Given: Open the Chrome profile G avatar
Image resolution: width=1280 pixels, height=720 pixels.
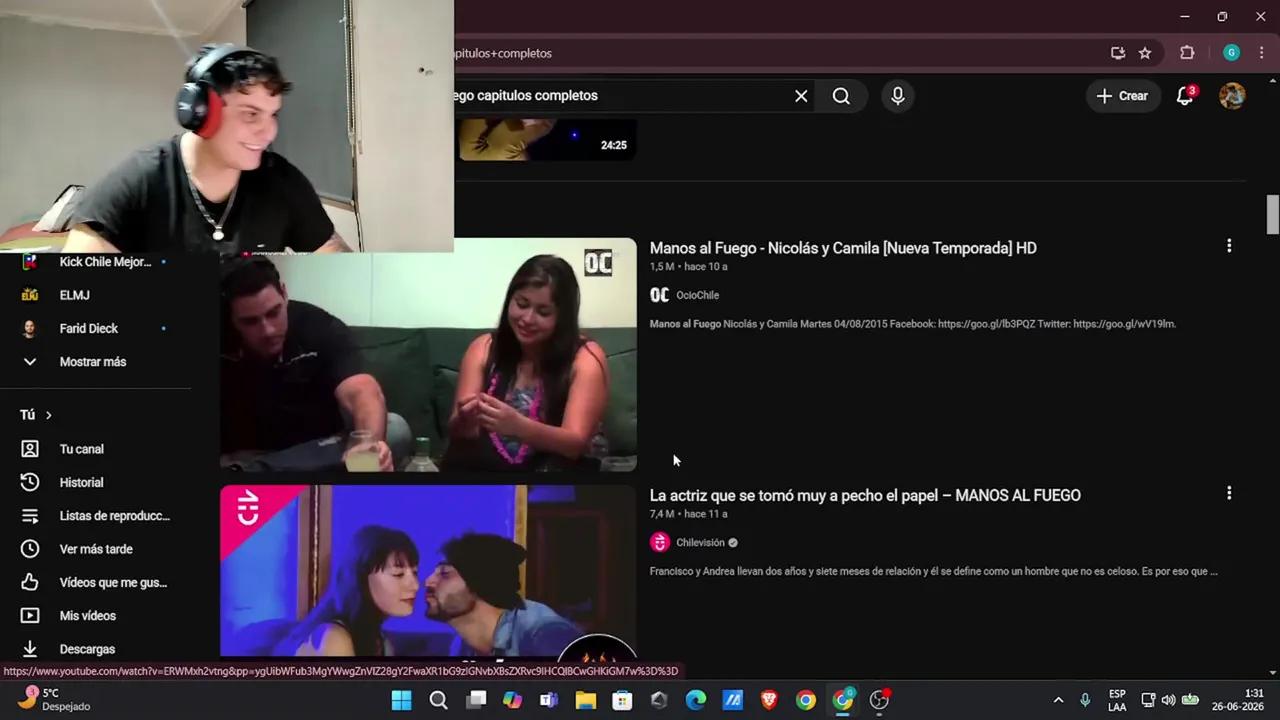Looking at the screenshot, I should pos(1231,53).
